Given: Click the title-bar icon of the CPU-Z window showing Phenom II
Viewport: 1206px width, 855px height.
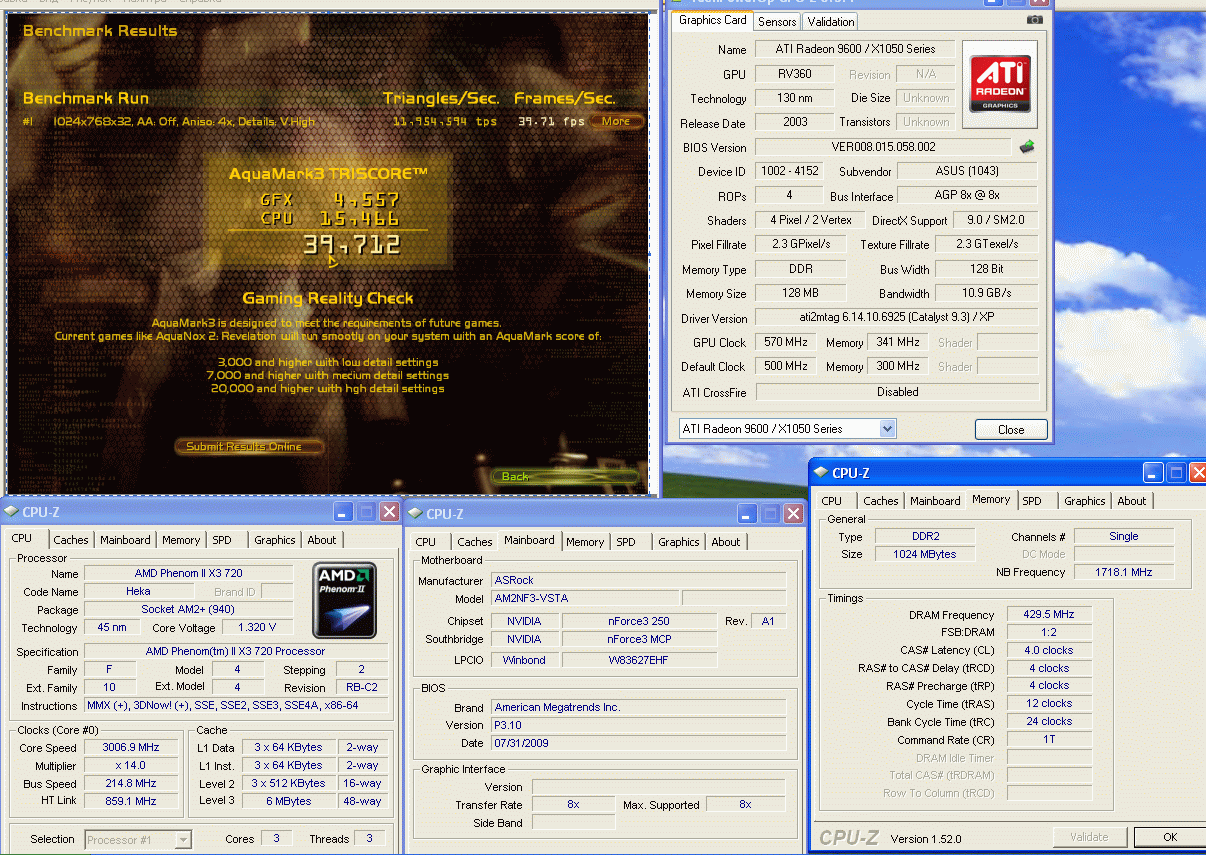Looking at the screenshot, I should tap(12, 512).
